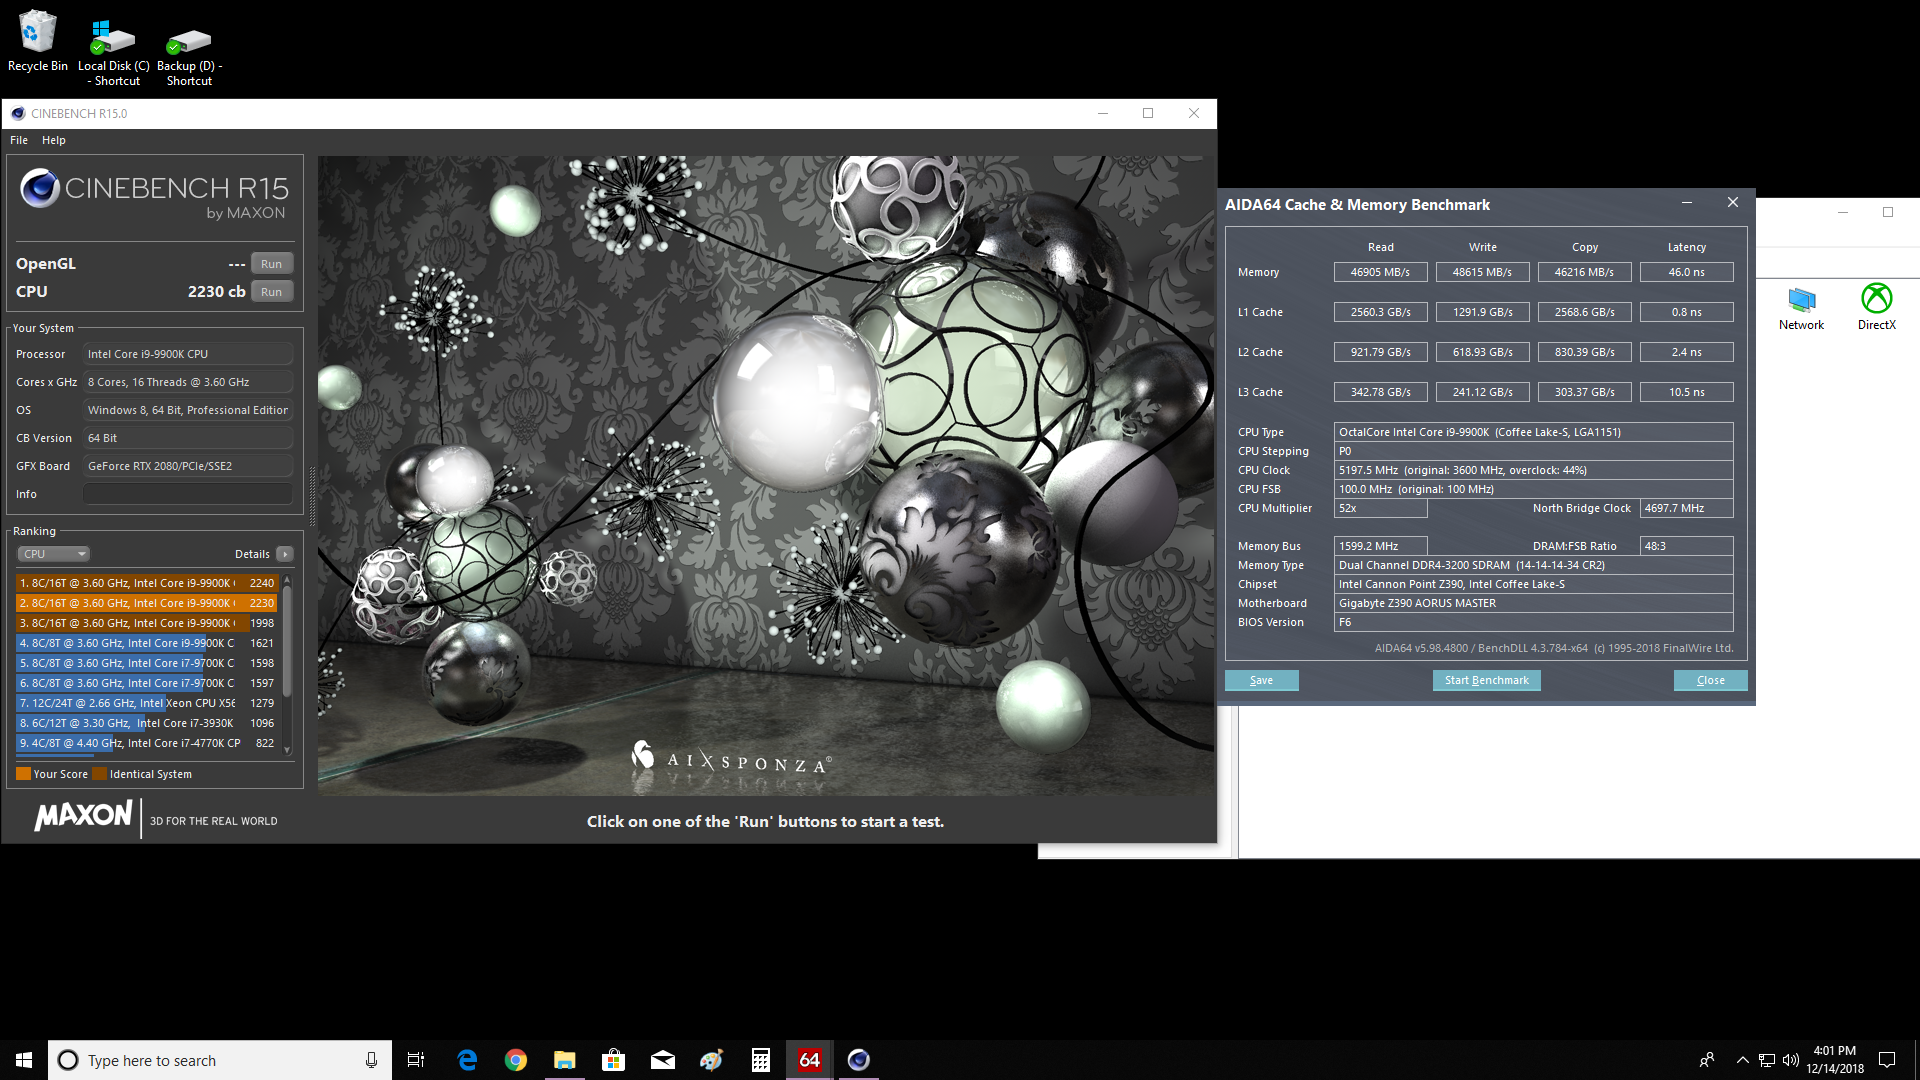Click the Close button in AIDA64
Screen dimensions: 1920x1080
coord(1710,681)
